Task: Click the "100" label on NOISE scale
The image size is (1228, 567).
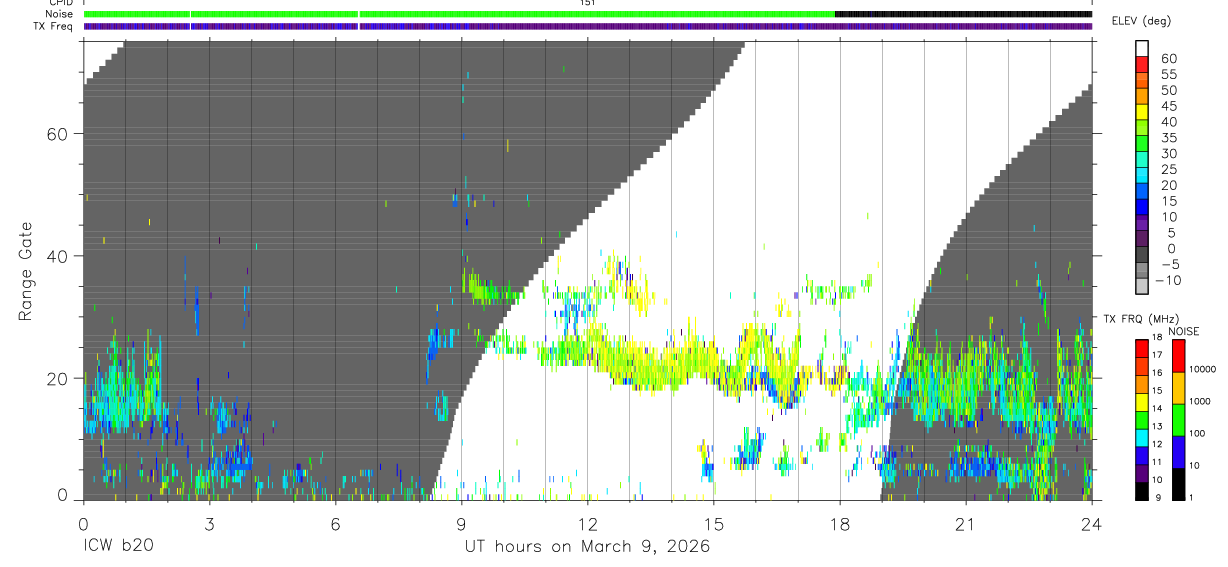Action: pos(1197,434)
